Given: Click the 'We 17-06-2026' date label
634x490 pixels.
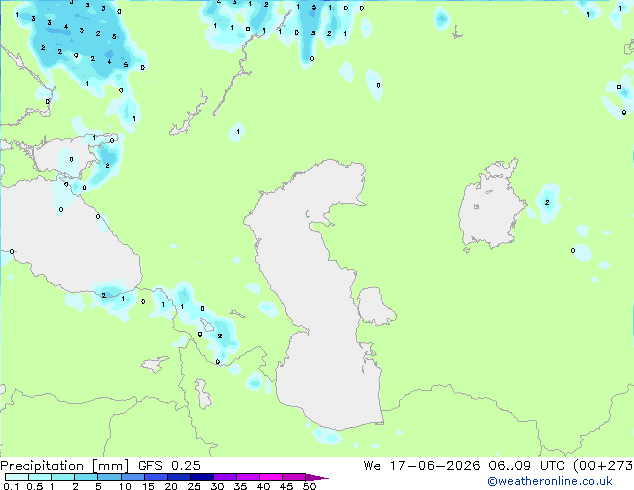Looking at the screenshot, I should coord(422,466).
